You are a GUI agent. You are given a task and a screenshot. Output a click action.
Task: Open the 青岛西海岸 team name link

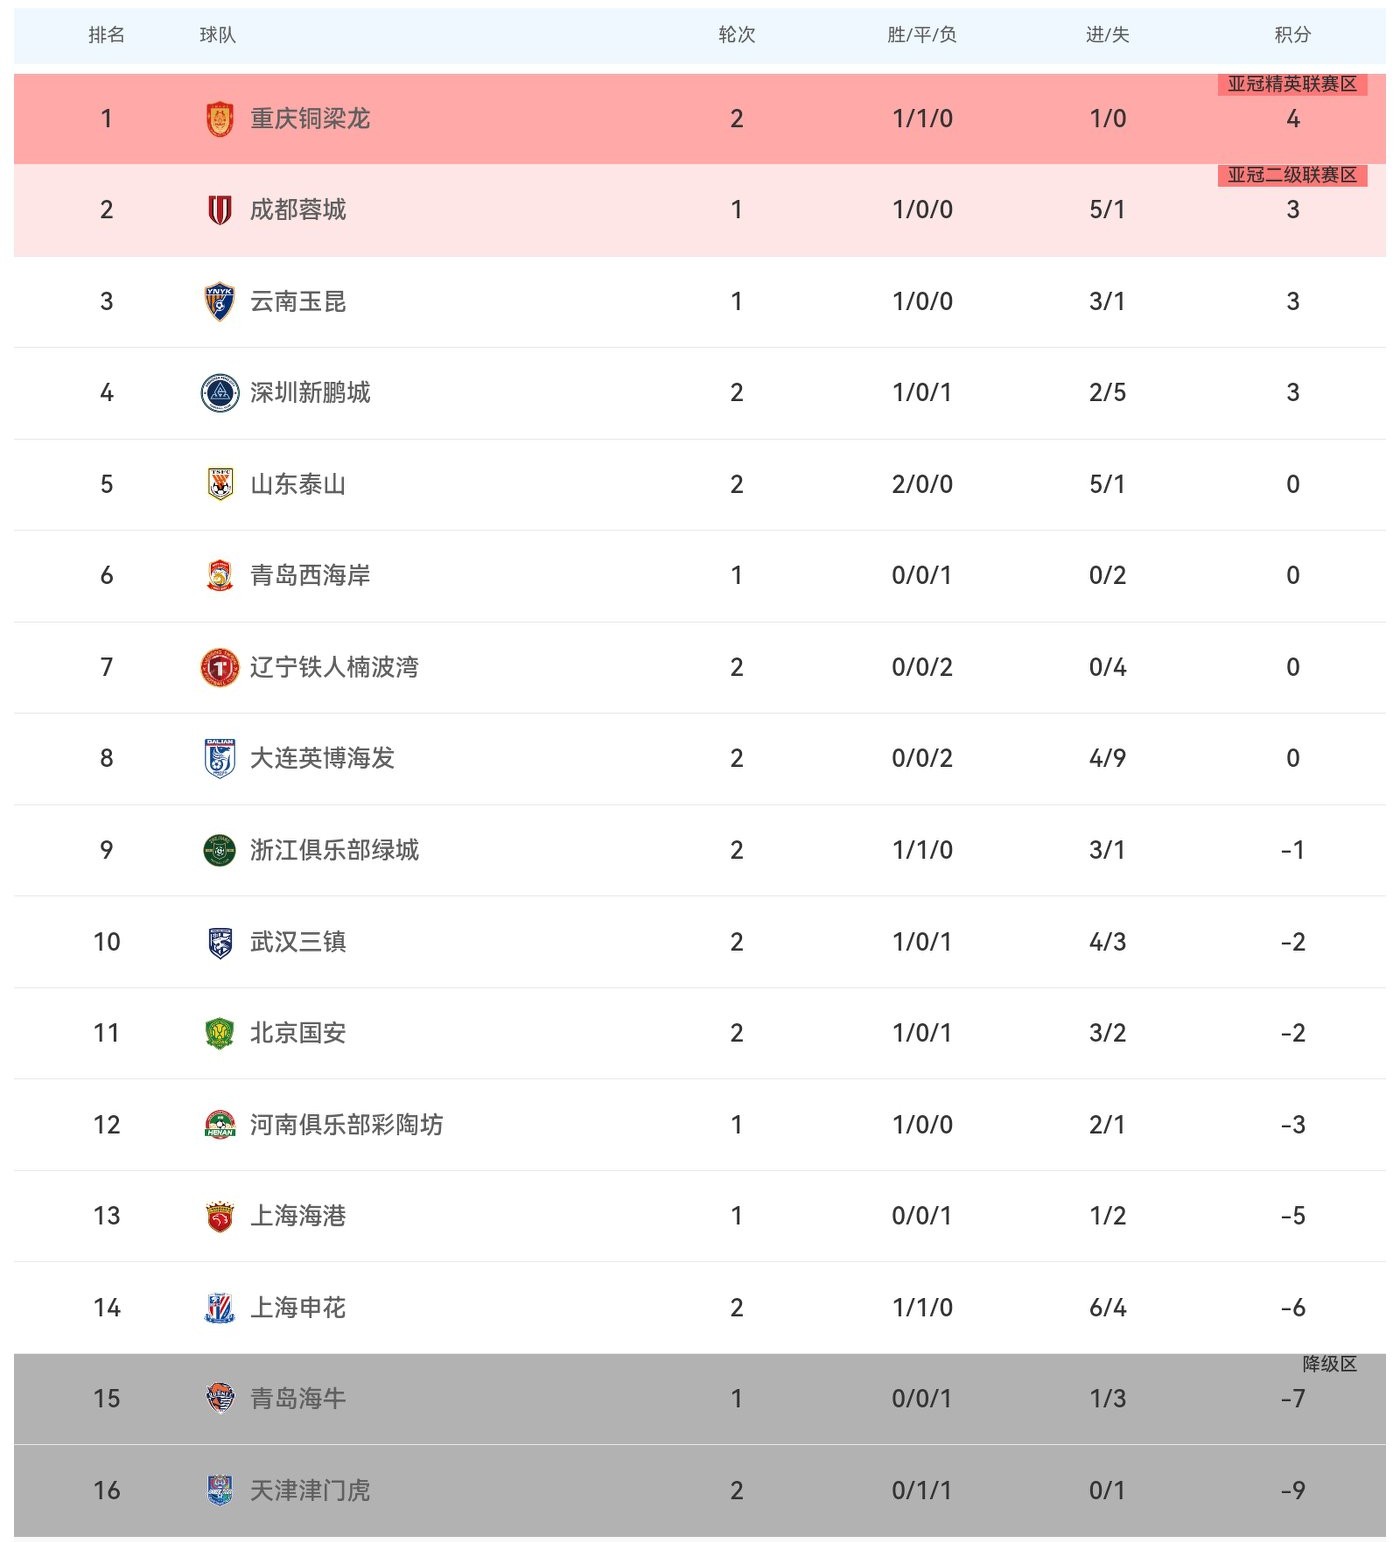coord(310,576)
